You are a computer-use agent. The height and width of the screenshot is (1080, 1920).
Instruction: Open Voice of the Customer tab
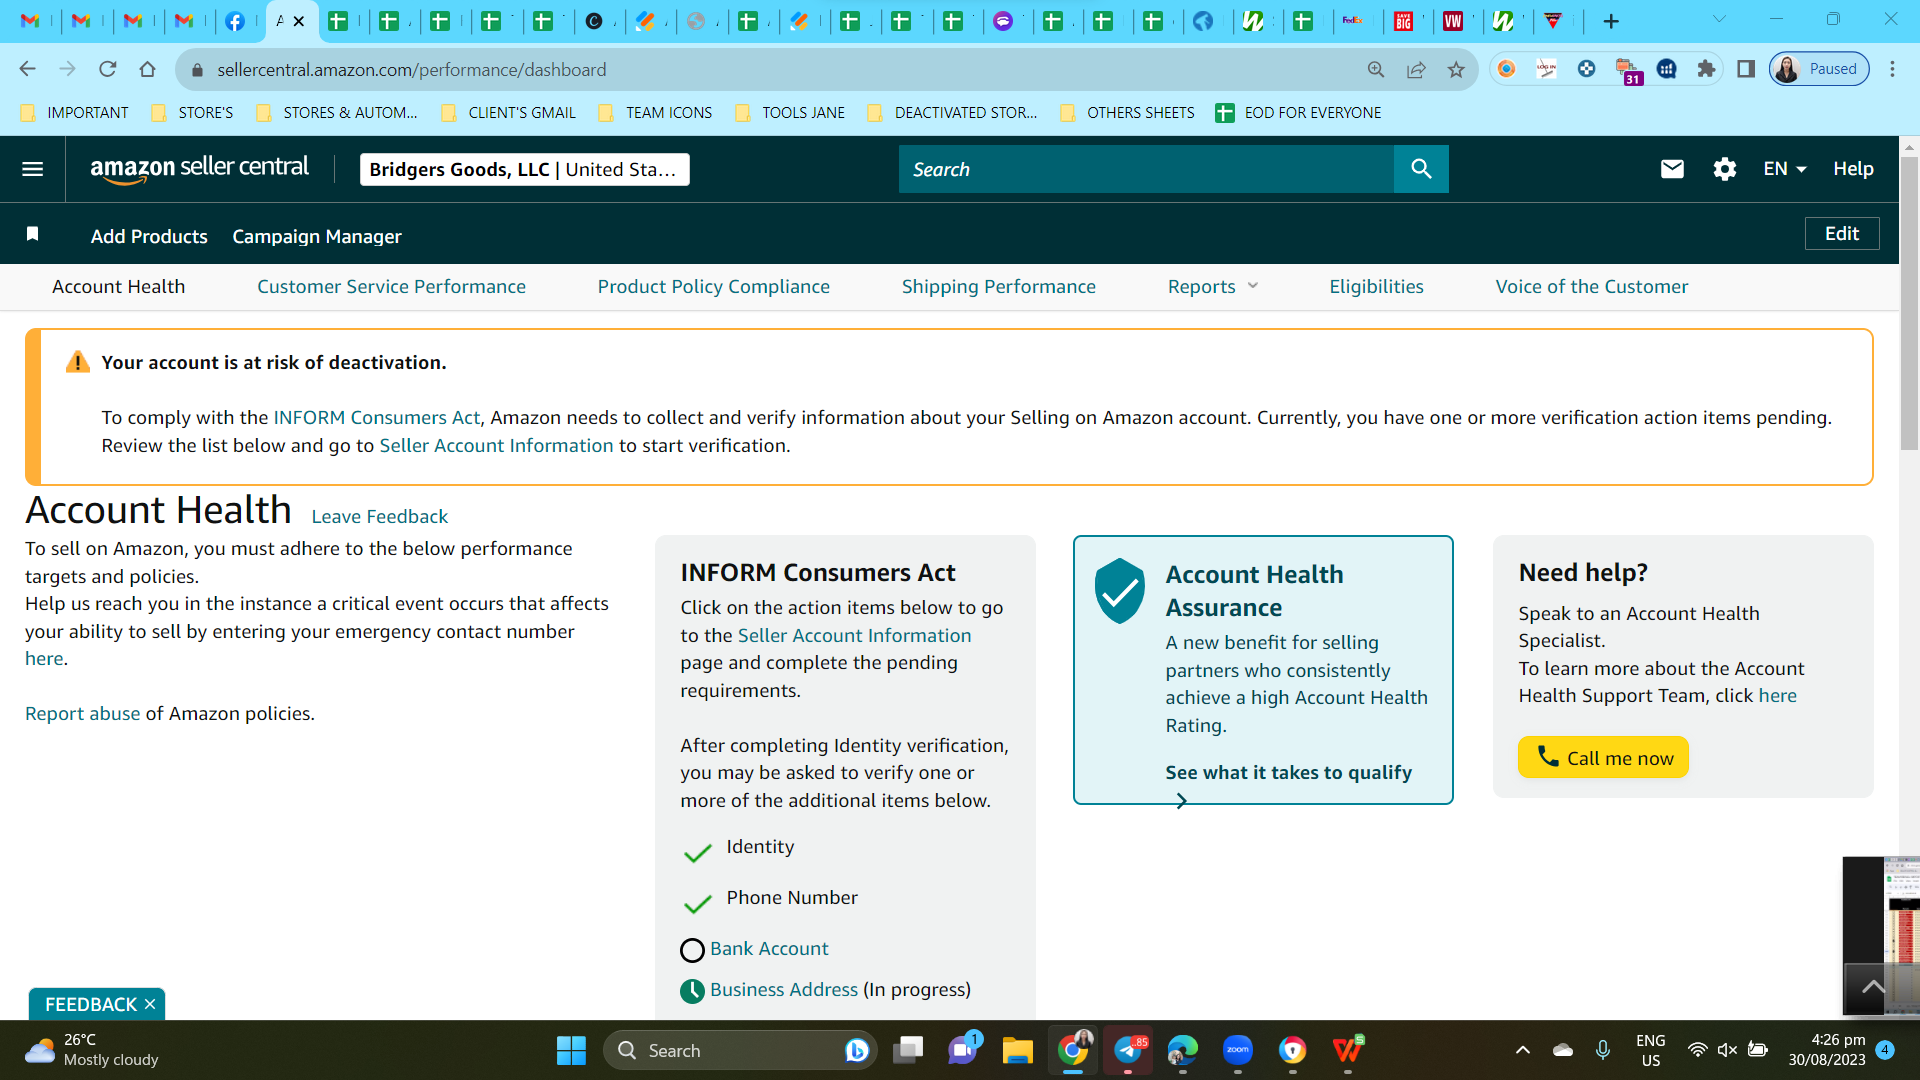[x=1591, y=287]
